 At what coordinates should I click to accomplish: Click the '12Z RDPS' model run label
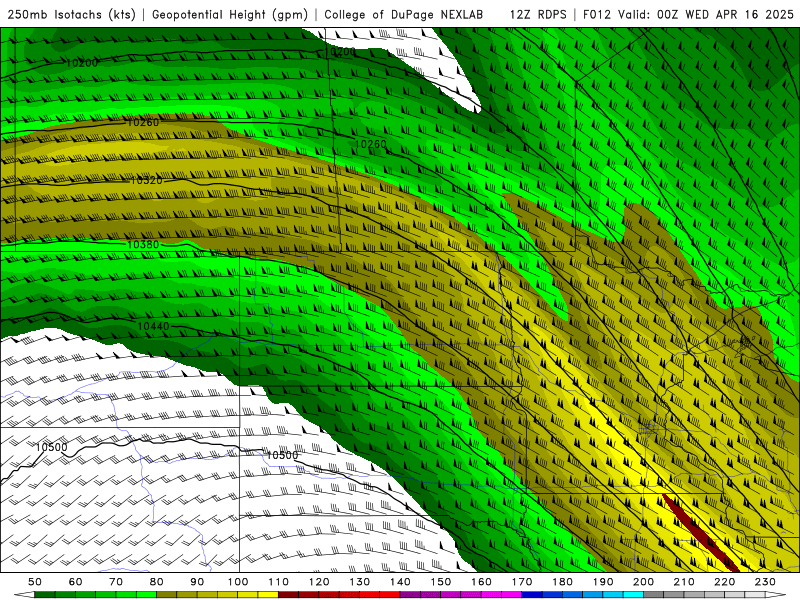point(538,14)
